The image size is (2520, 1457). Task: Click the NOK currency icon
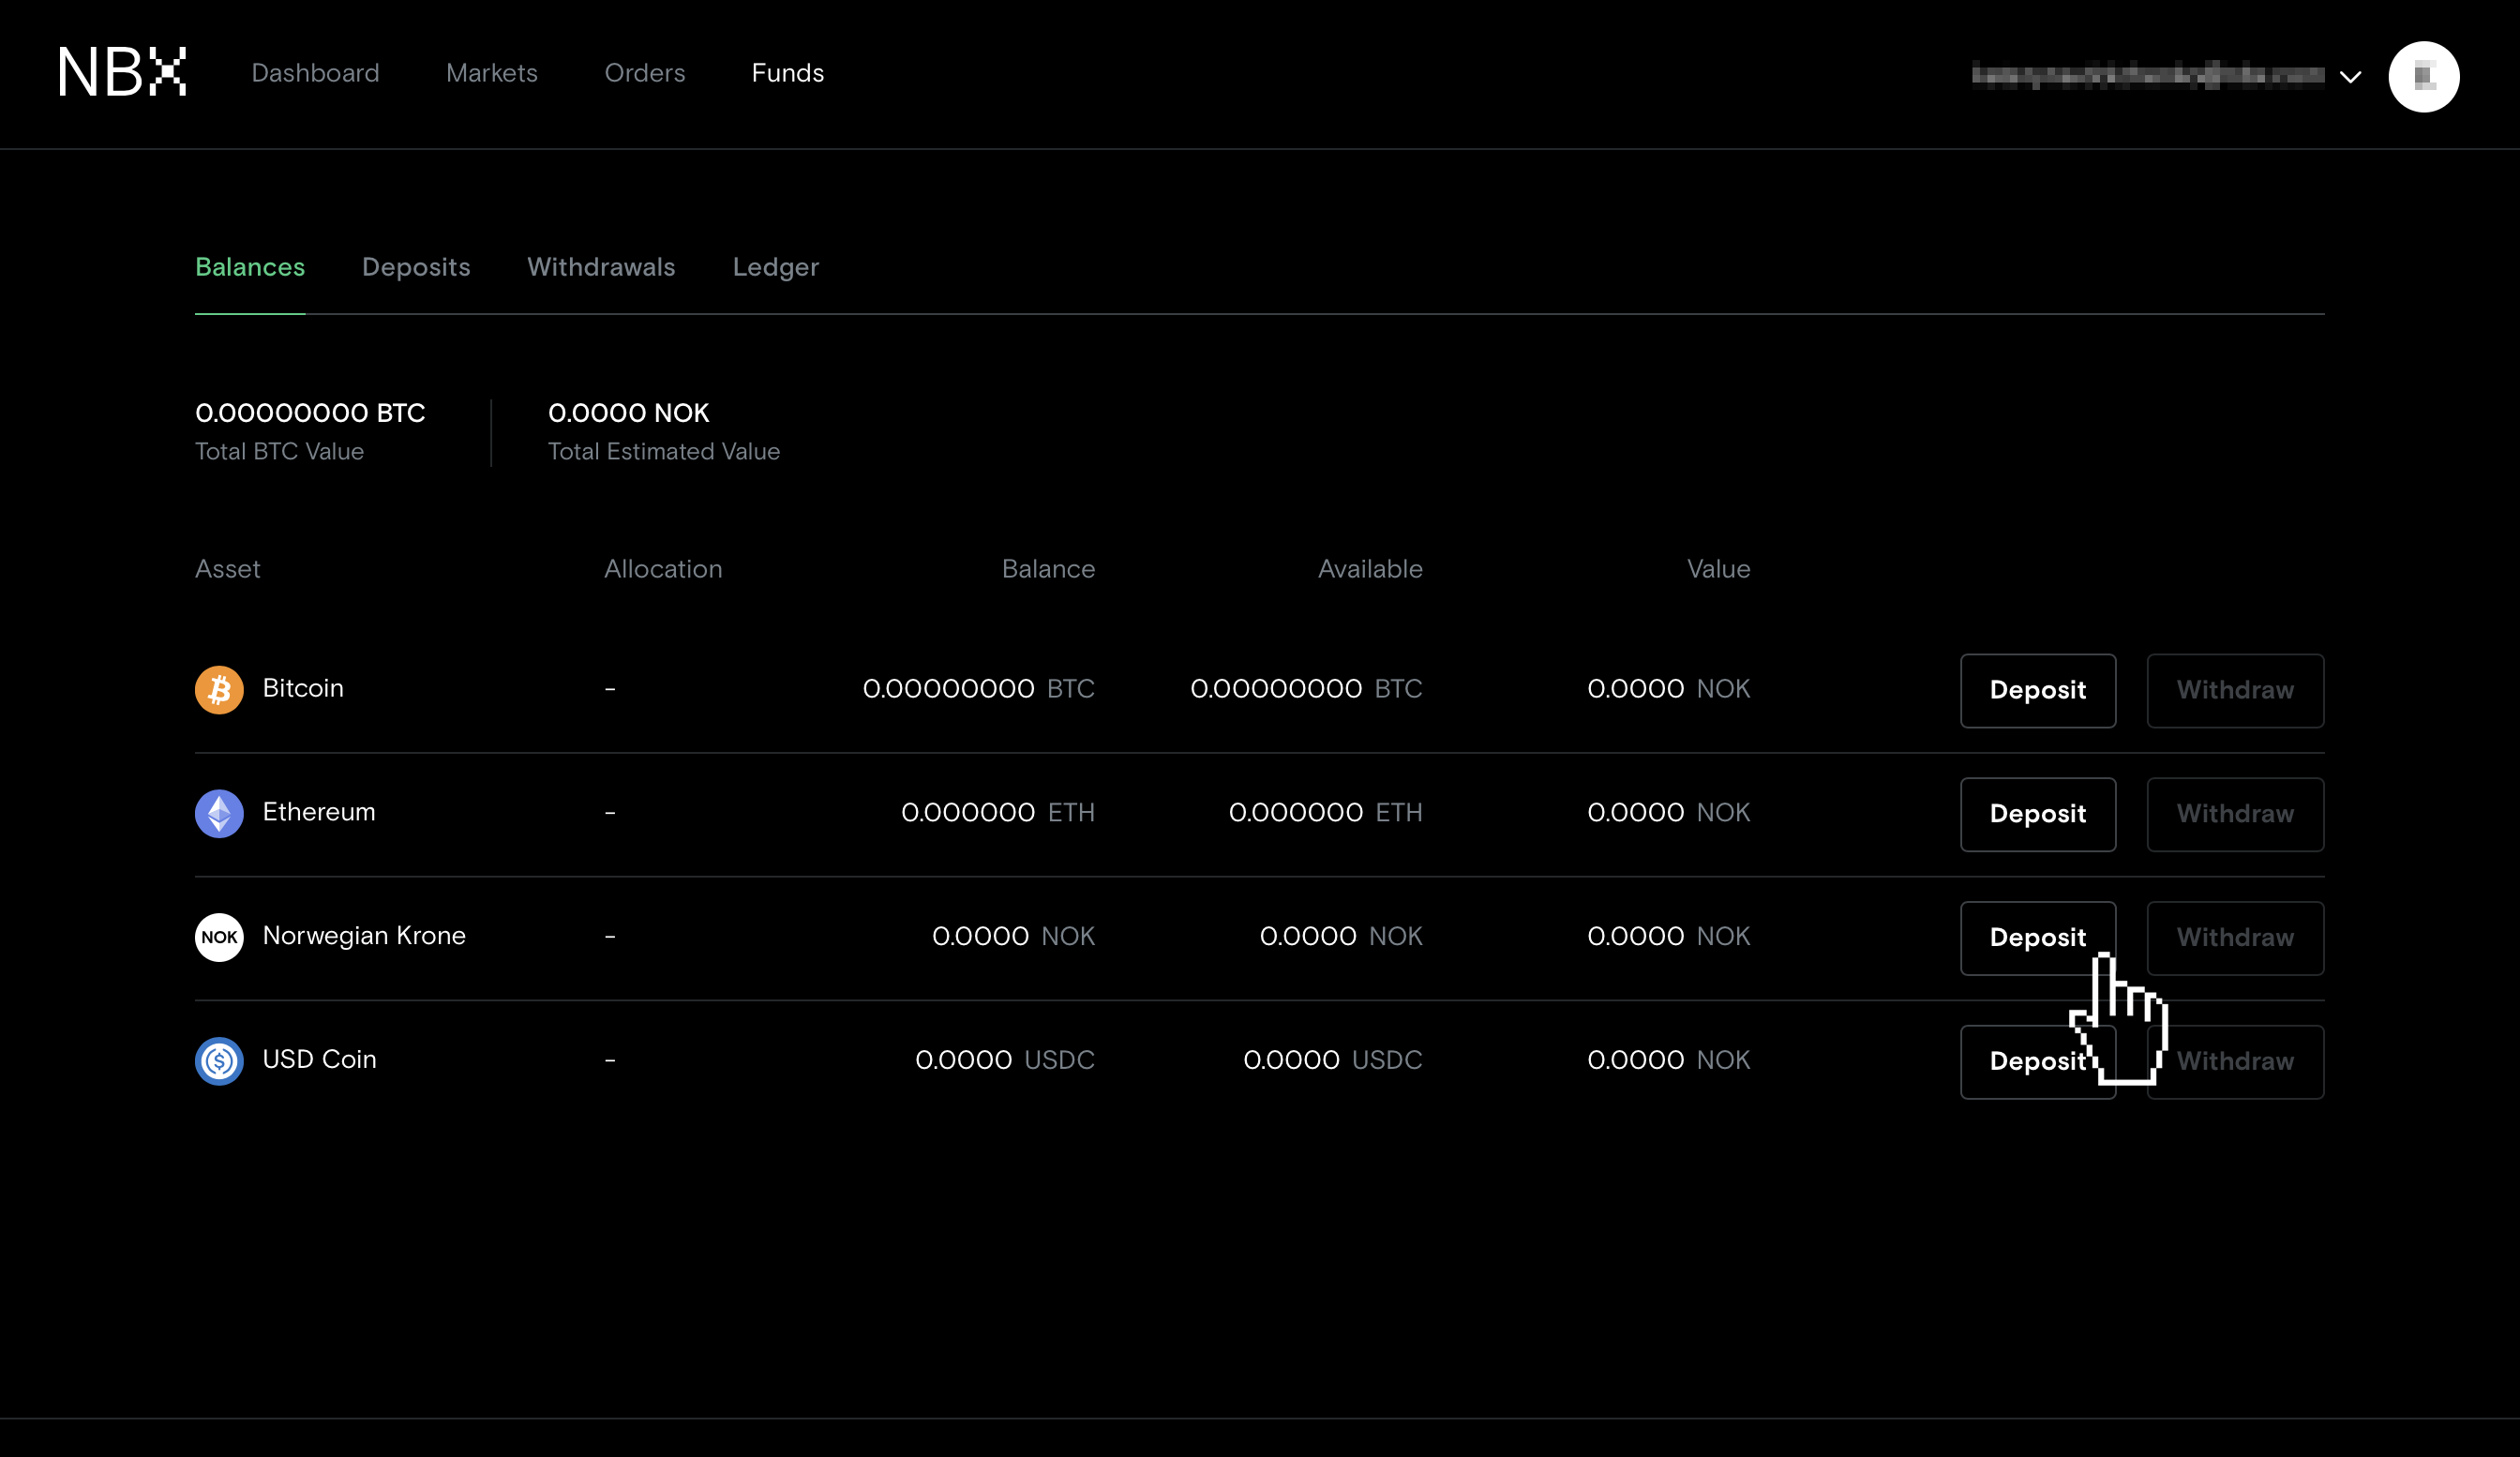[219, 937]
